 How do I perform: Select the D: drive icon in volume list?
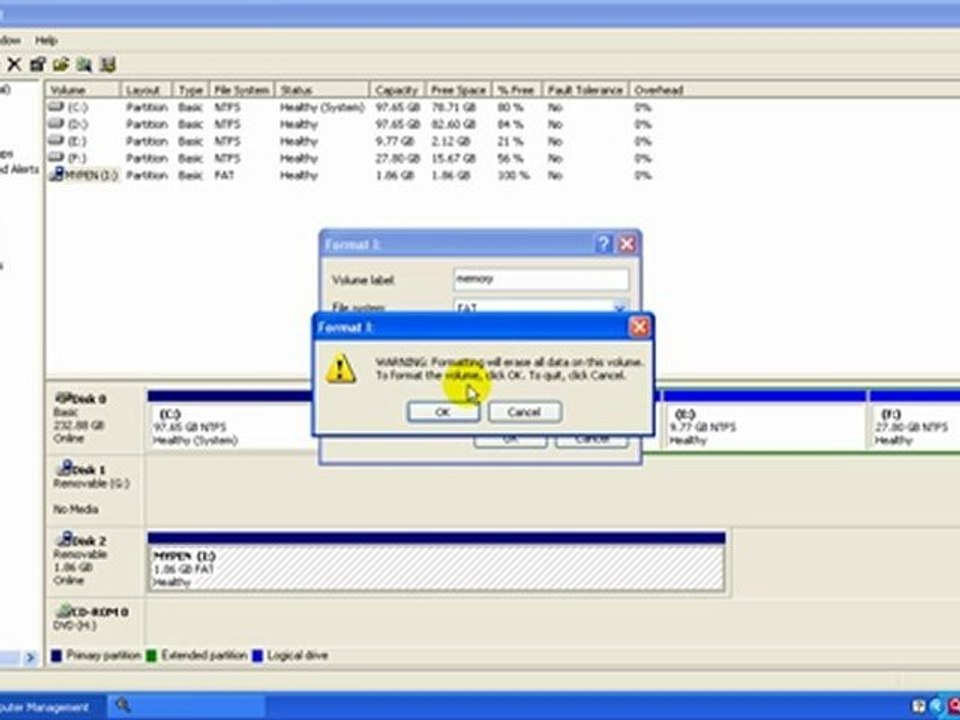click(x=56, y=124)
